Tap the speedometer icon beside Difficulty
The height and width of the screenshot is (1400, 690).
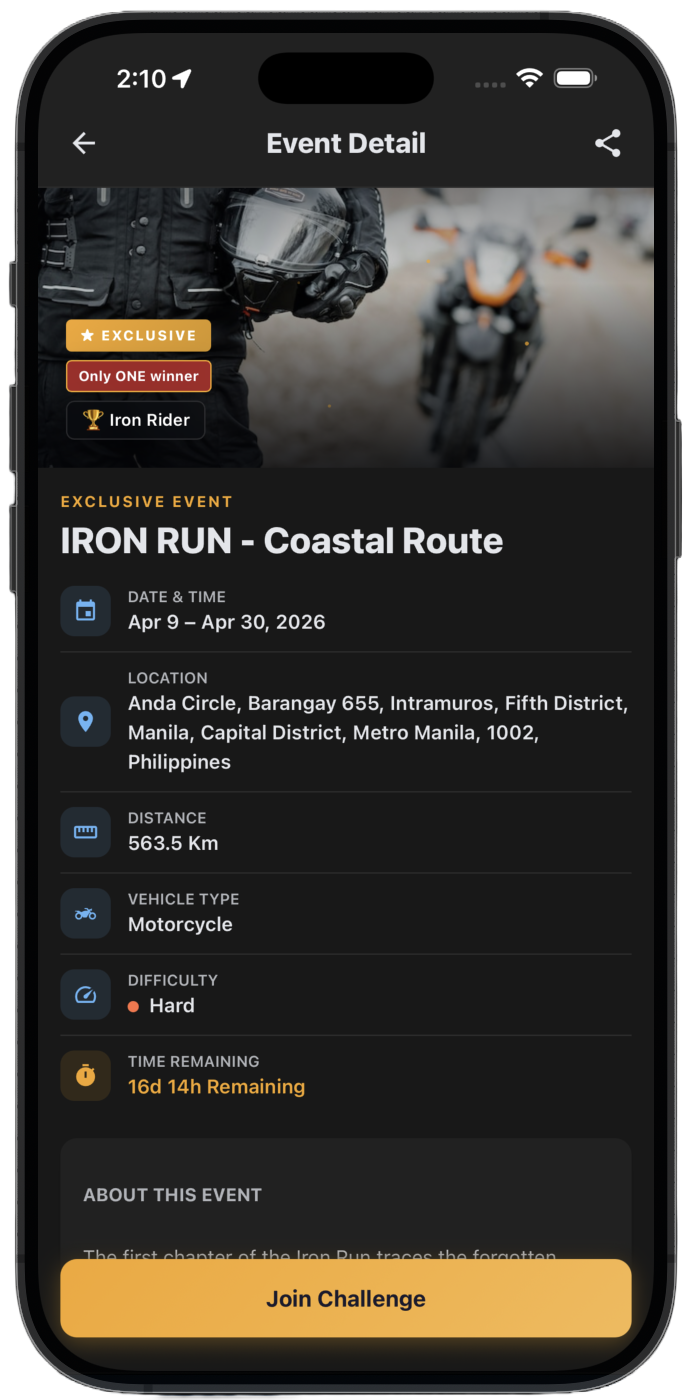click(x=85, y=994)
